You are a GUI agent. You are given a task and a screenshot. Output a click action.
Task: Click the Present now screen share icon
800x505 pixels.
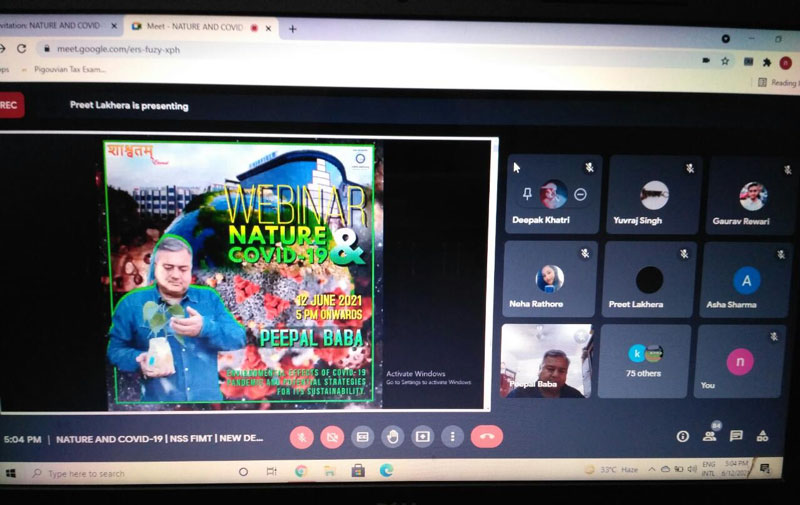423,437
